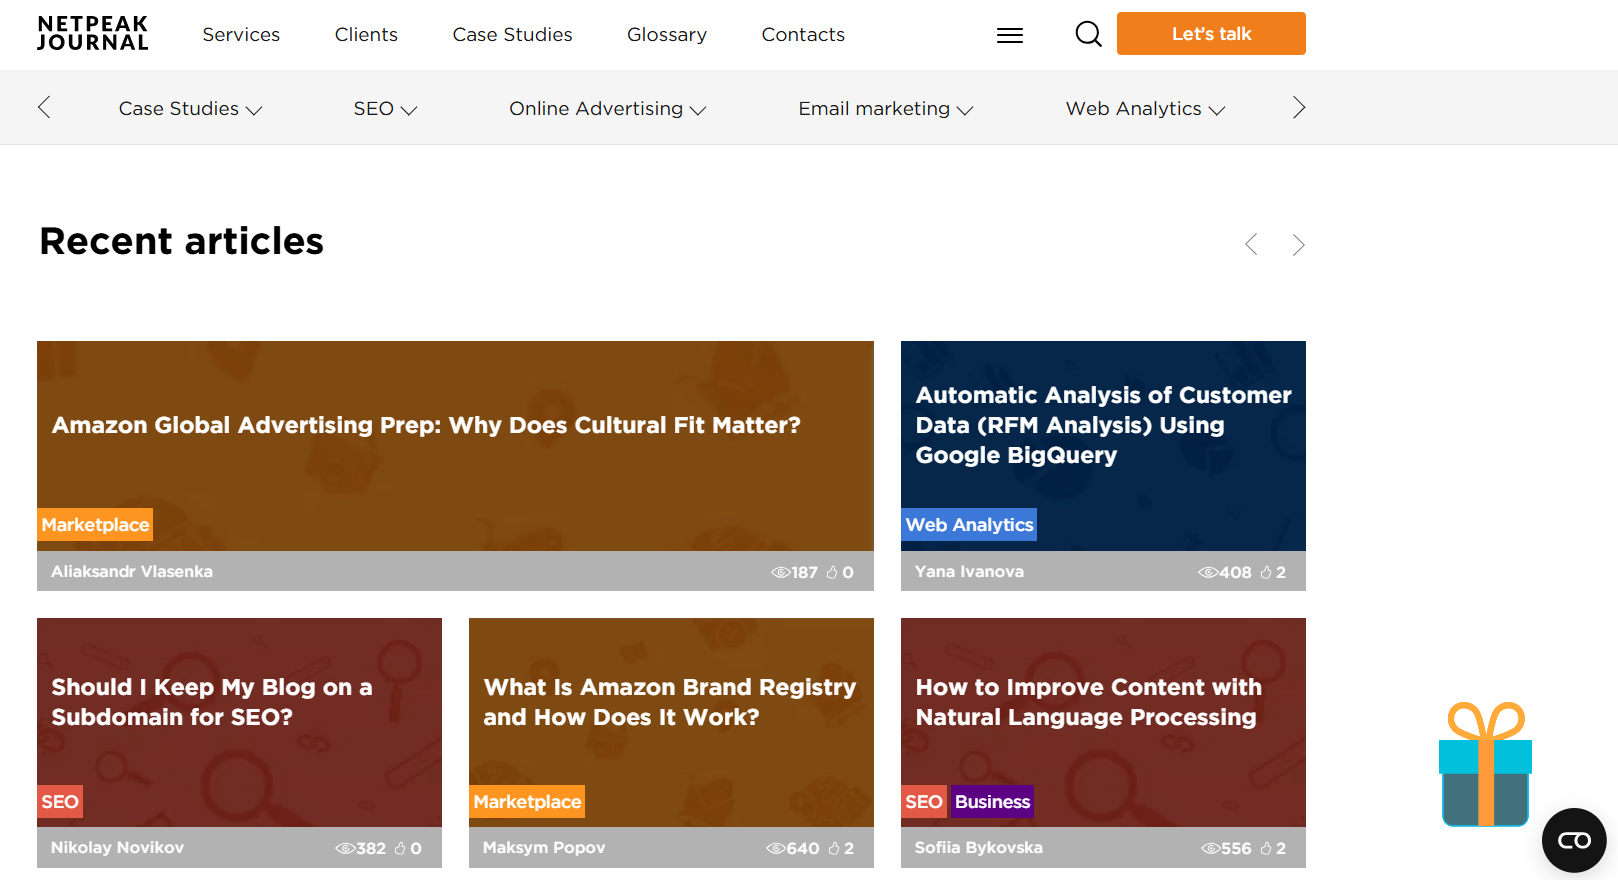Image resolution: width=1618 pixels, height=880 pixels.
Task: Open the gift box widget
Action: coord(1485,764)
